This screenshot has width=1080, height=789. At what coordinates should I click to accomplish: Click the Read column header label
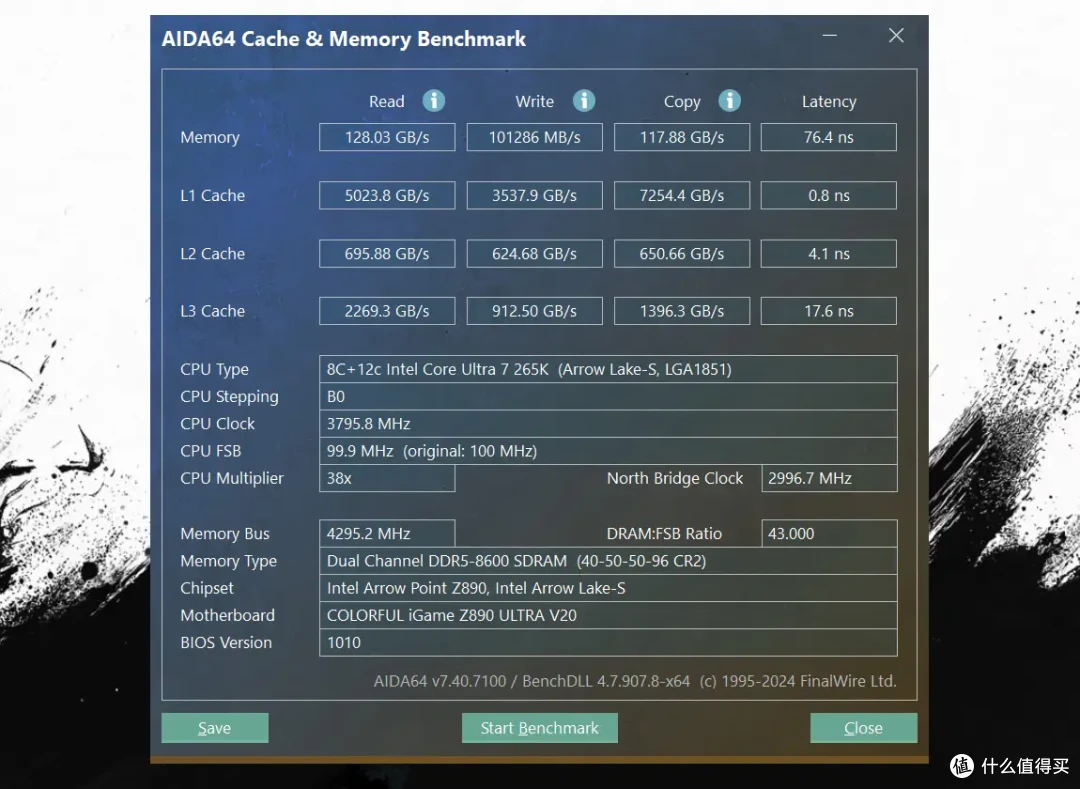tap(386, 101)
